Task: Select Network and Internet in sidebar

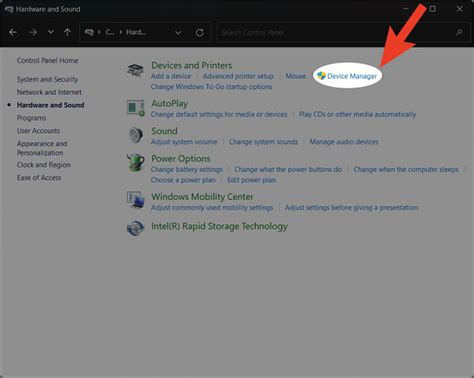Action: (x=49, y=92)
